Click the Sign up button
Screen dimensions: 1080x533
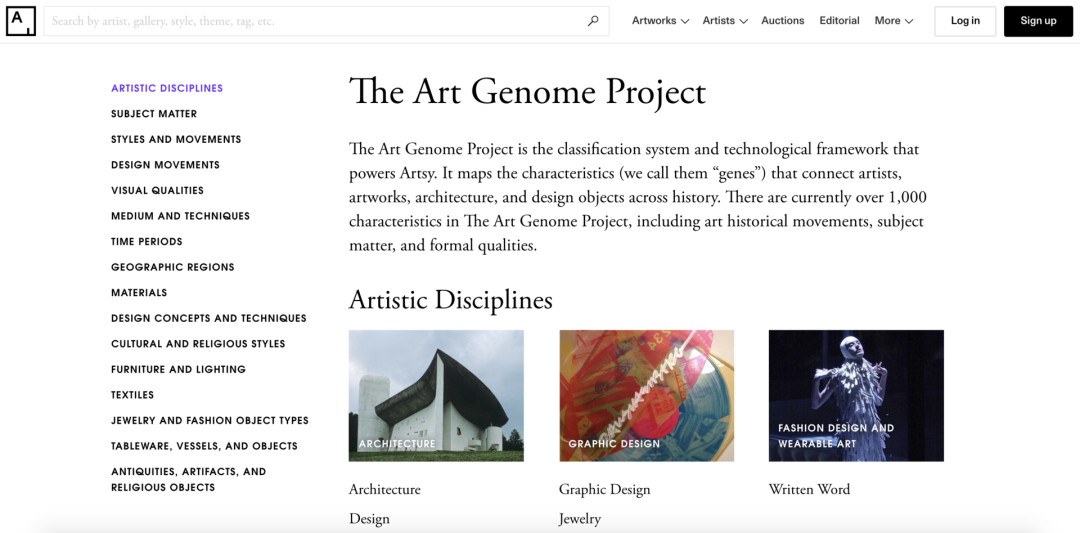(x=1038, y=21)
